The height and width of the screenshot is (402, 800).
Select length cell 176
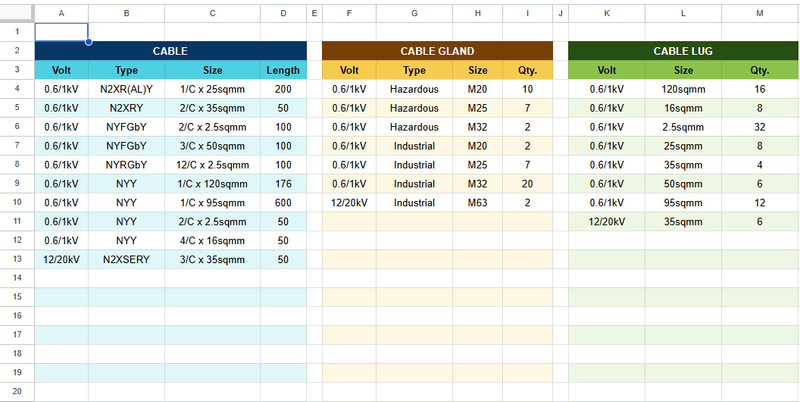point(283,184)
